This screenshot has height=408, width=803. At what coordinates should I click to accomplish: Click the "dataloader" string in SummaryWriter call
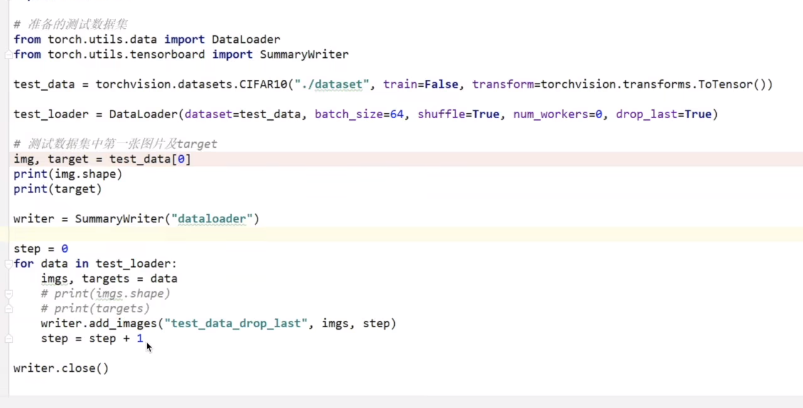click(212, 219)
